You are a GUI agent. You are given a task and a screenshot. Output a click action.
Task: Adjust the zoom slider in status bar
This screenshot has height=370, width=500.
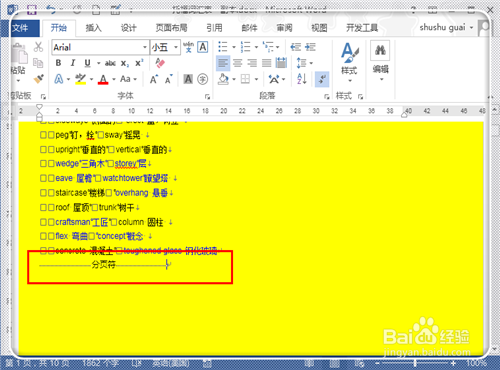[x=415, y=363]
